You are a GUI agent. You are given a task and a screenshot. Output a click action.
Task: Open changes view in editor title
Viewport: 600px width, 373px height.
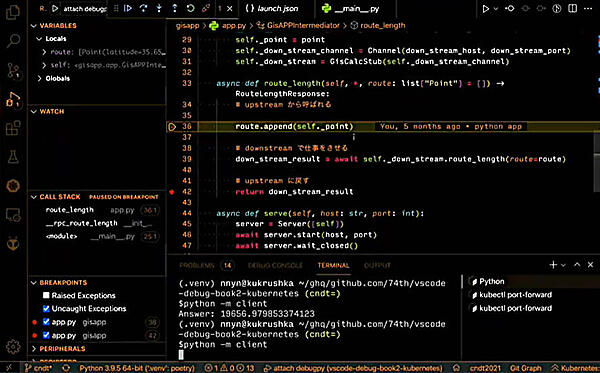510,8
